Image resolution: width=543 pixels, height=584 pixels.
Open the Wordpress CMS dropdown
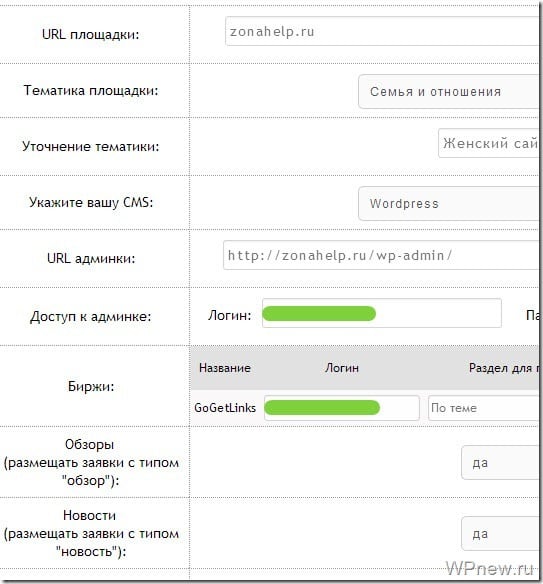coord(448,203)
